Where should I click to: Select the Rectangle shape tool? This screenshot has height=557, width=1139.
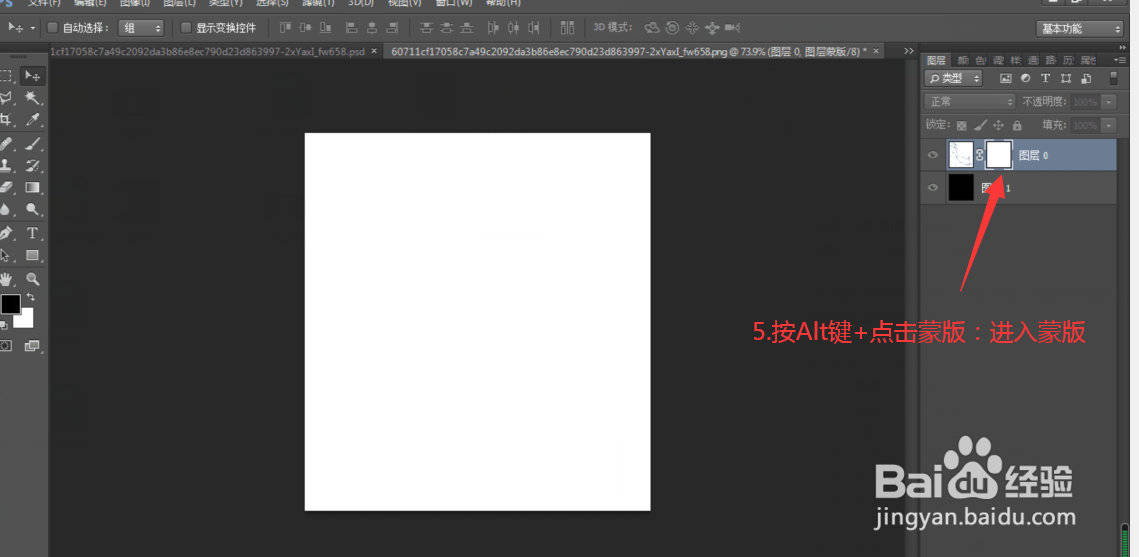32,256
